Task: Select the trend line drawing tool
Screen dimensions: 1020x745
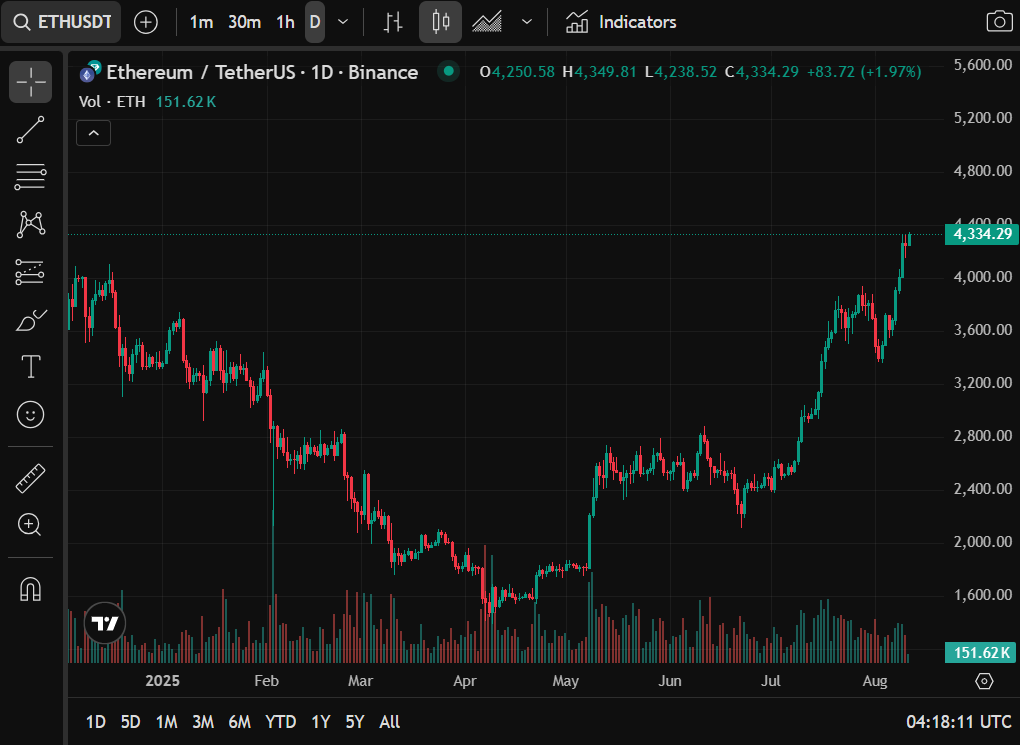Action: pos(31,130)
